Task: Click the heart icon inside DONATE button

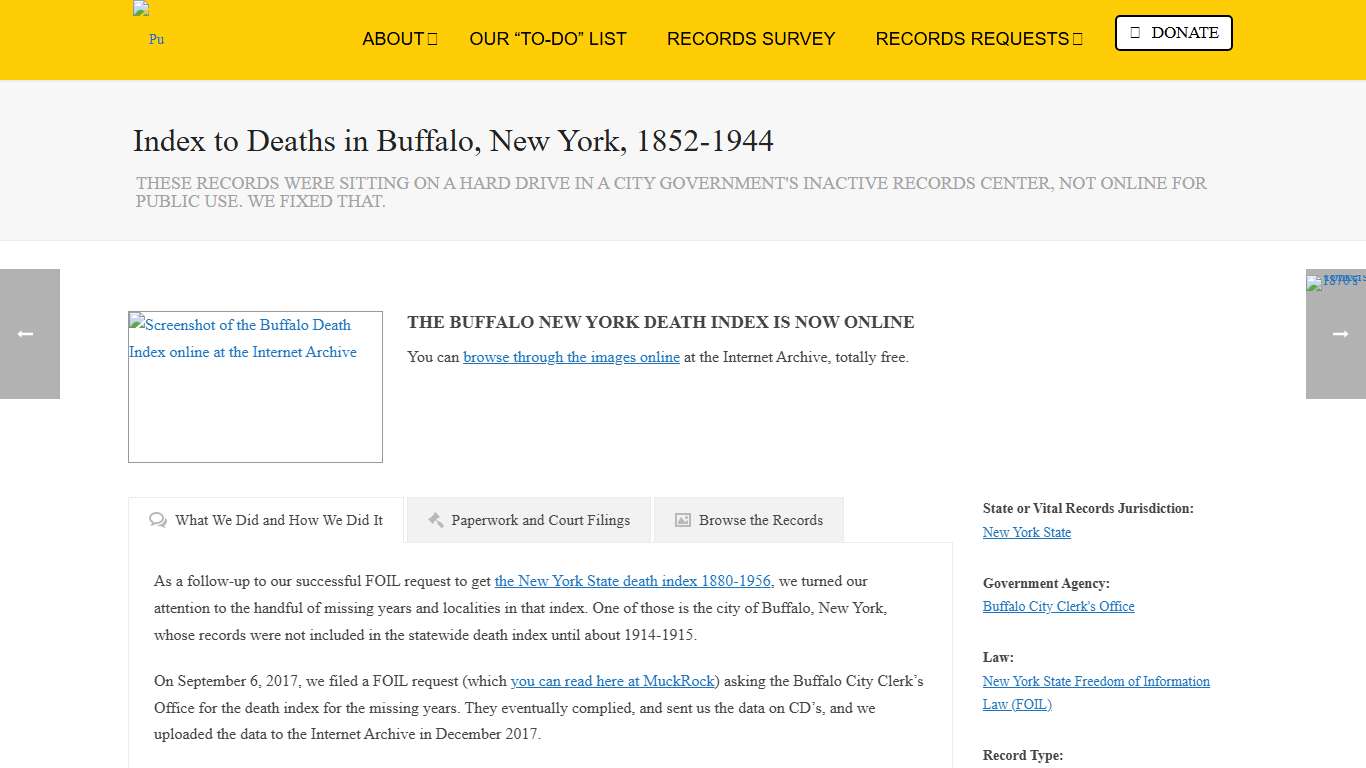Action: 1136,33
